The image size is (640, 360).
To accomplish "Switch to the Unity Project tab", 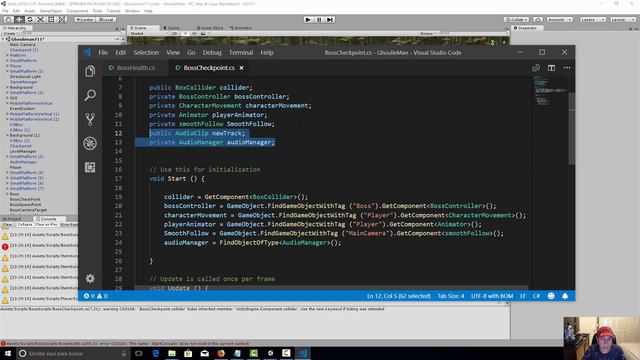I will click(12, 219).
